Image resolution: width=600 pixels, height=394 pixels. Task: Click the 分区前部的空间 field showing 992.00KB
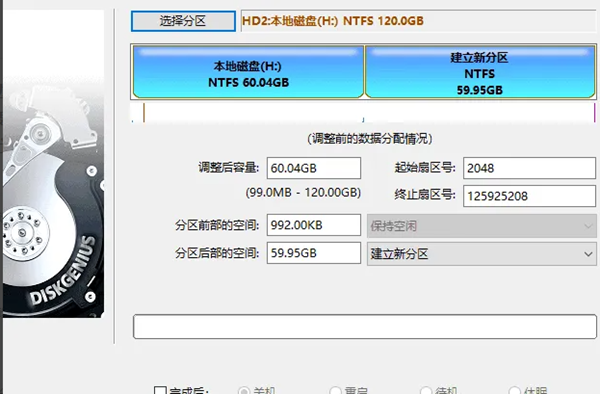coord(314,225)
